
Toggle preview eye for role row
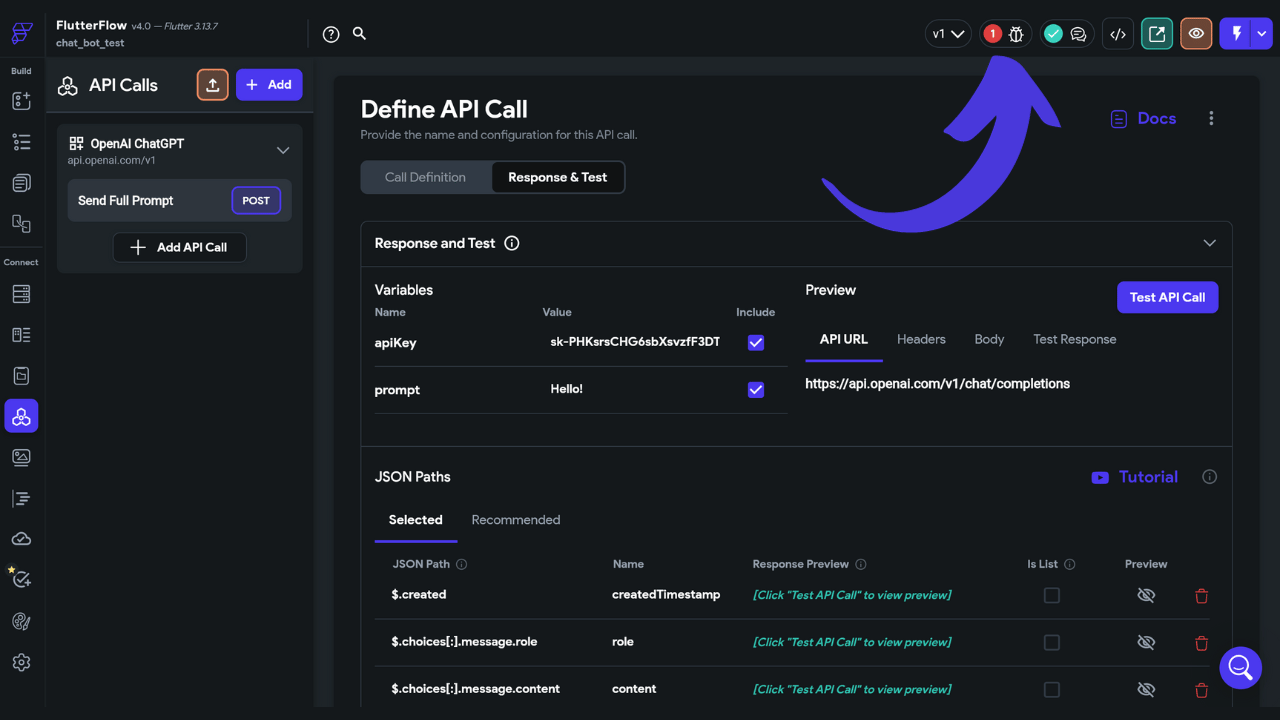coord(1146,642)
